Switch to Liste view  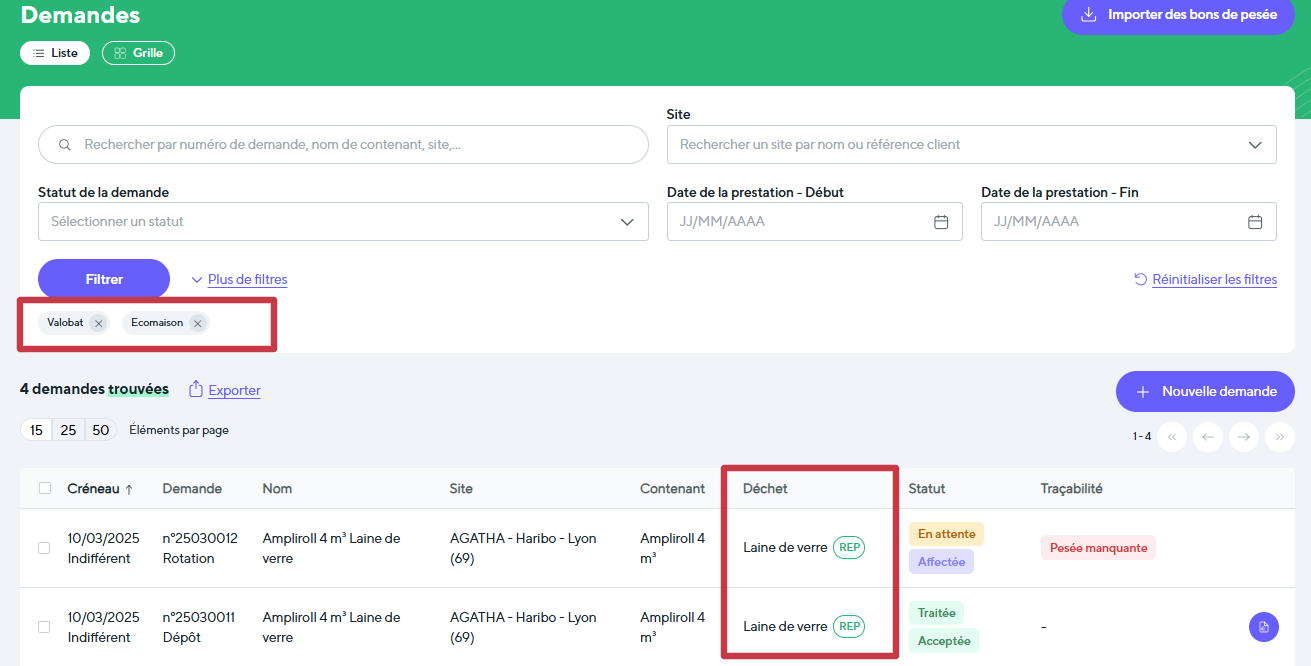[x=55, y=53]
